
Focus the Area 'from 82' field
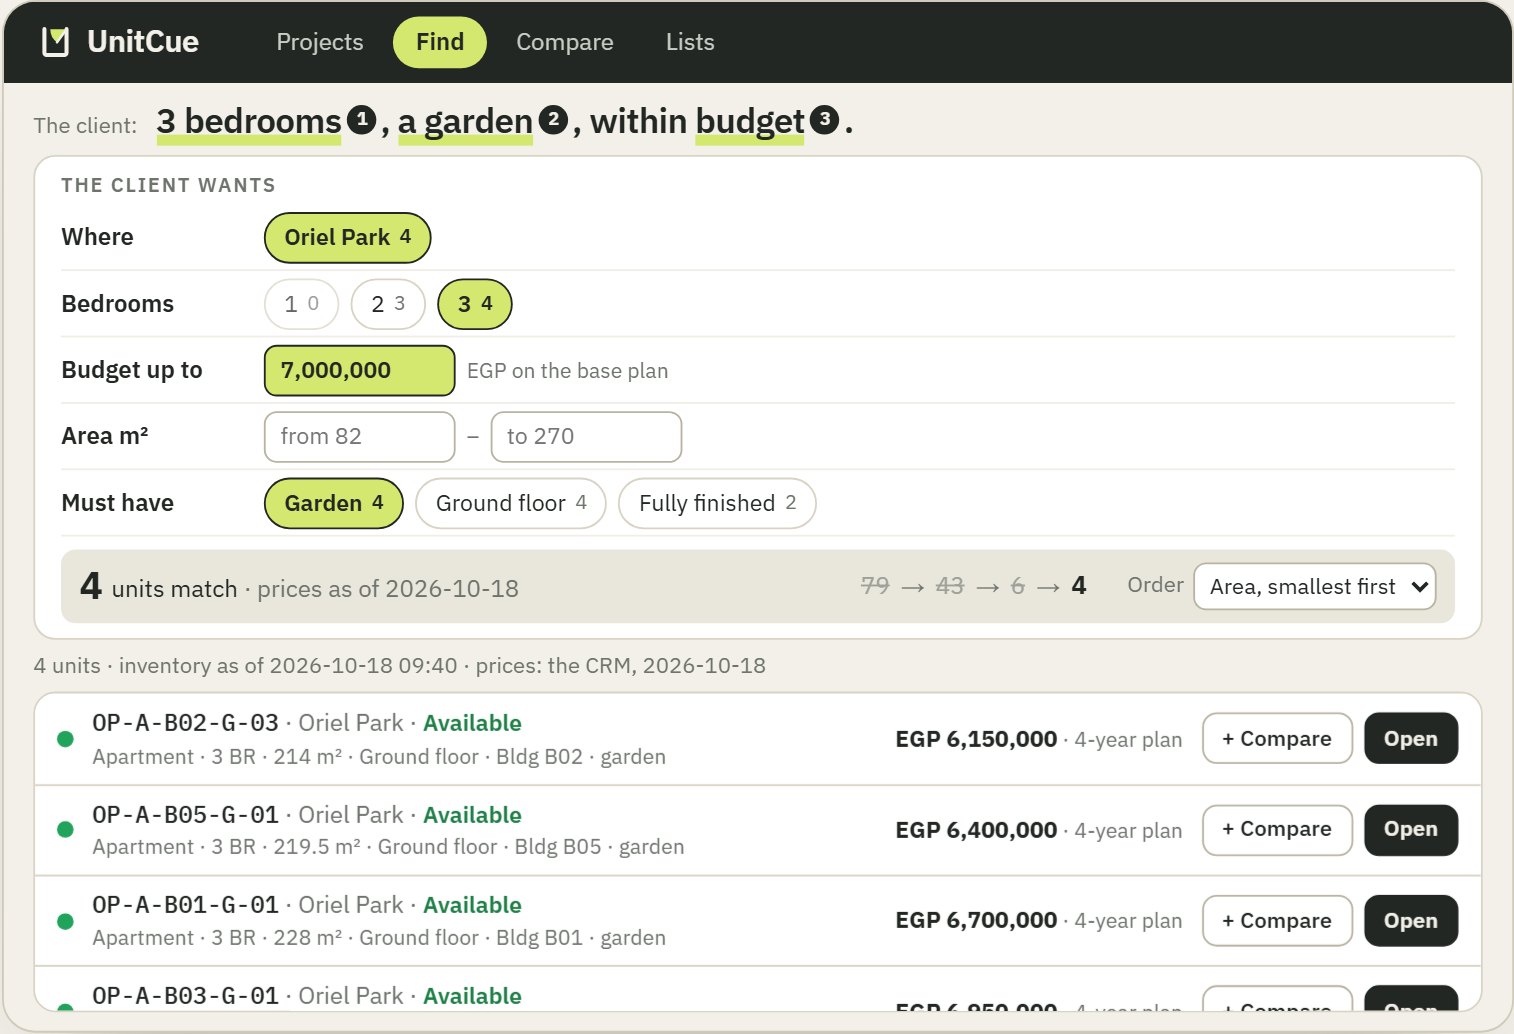point(359,437)
